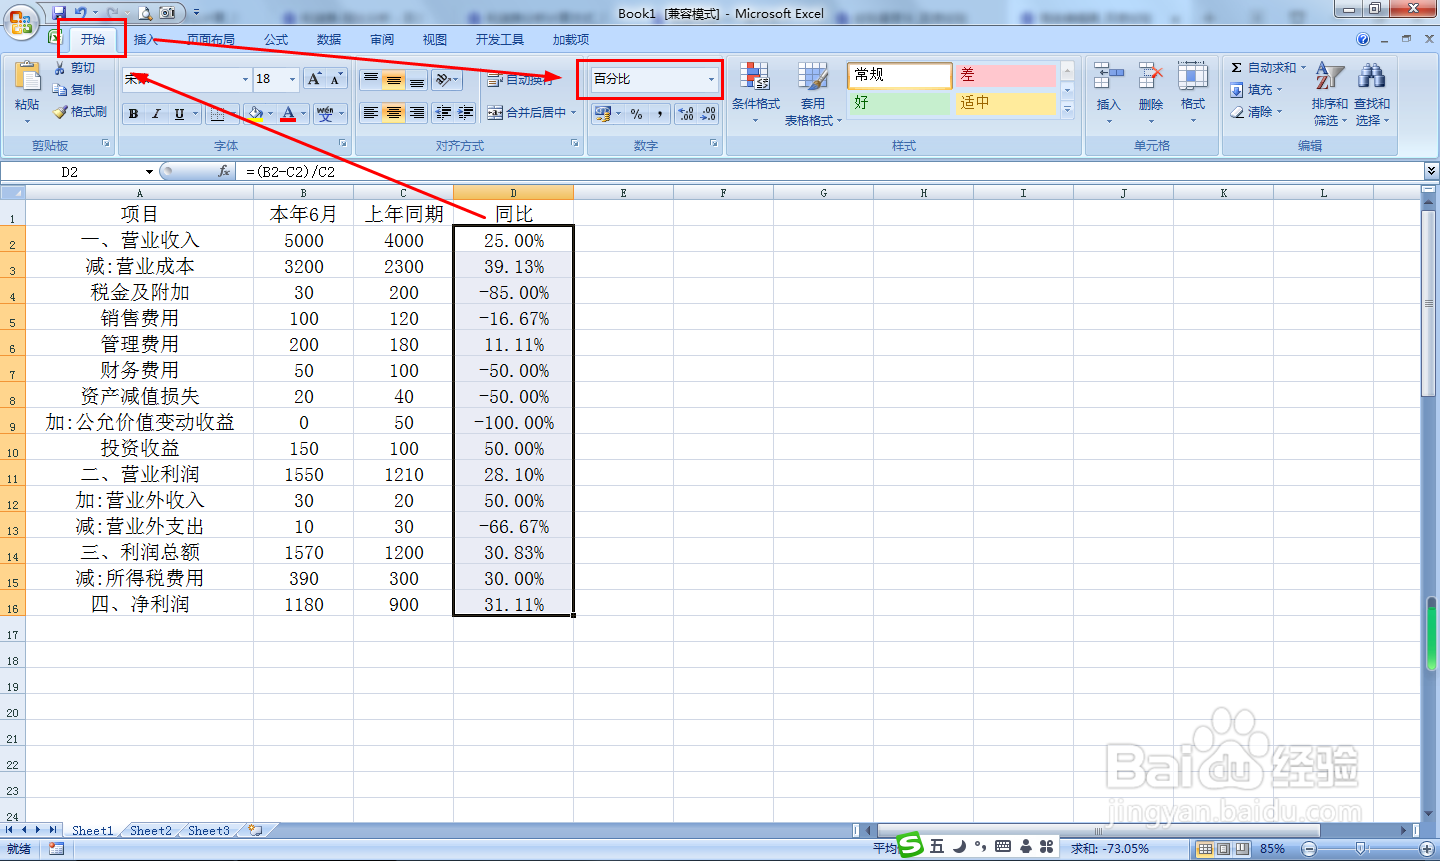Apply the yellow fill color bucket
The image size is (1440, 861).
point(256,114)
